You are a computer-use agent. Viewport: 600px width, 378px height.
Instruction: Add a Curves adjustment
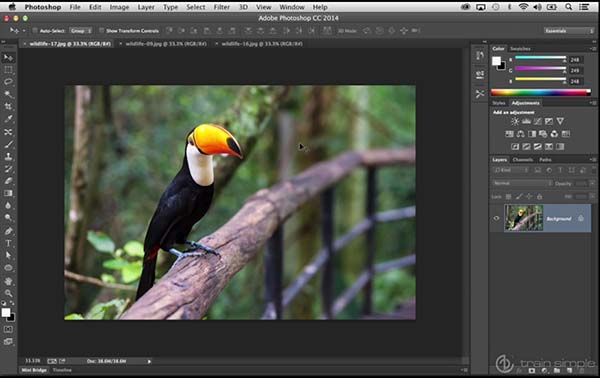coord(538,121)
